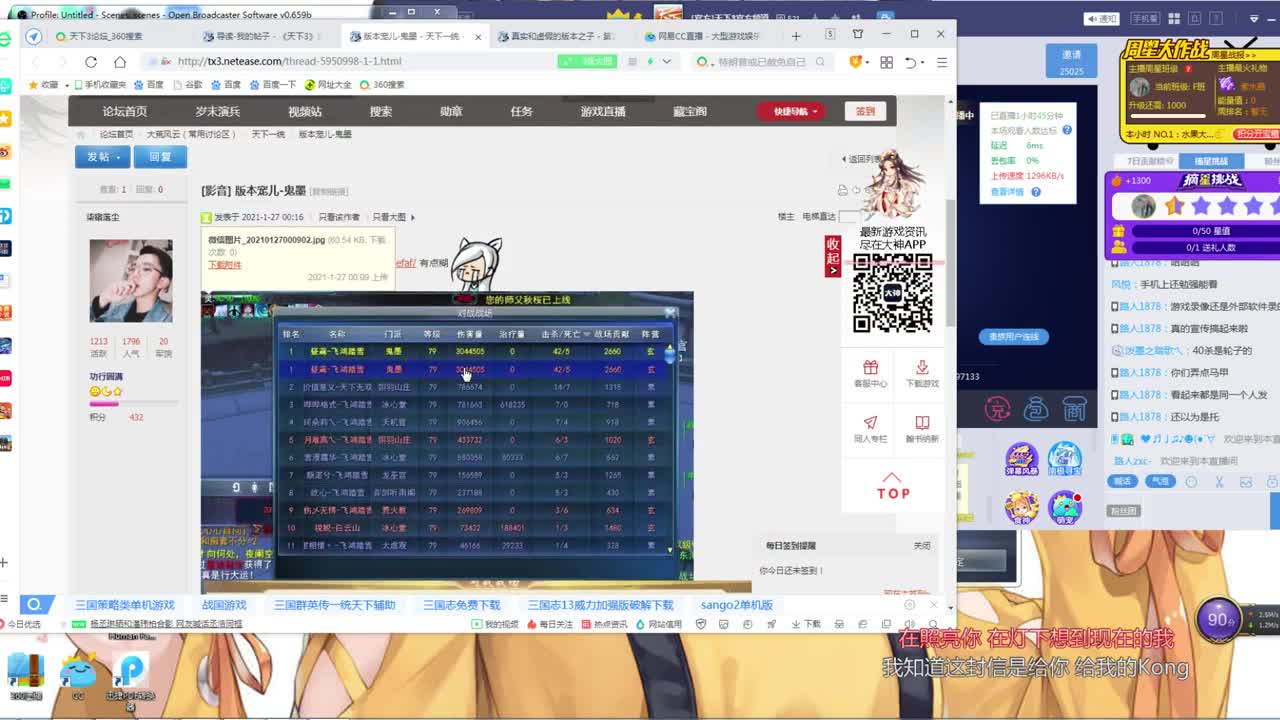Click the browser undo-close arrow icon

tap(911, 62)
